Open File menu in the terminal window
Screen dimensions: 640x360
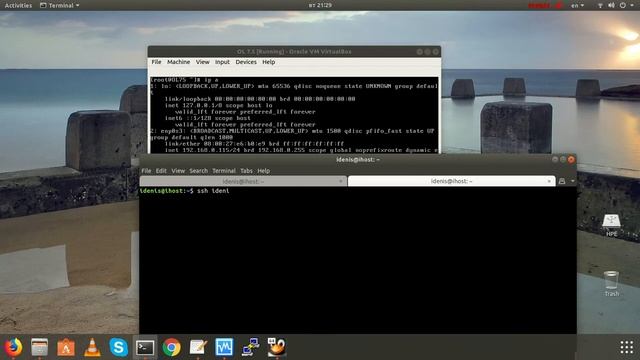pos(146,171)
